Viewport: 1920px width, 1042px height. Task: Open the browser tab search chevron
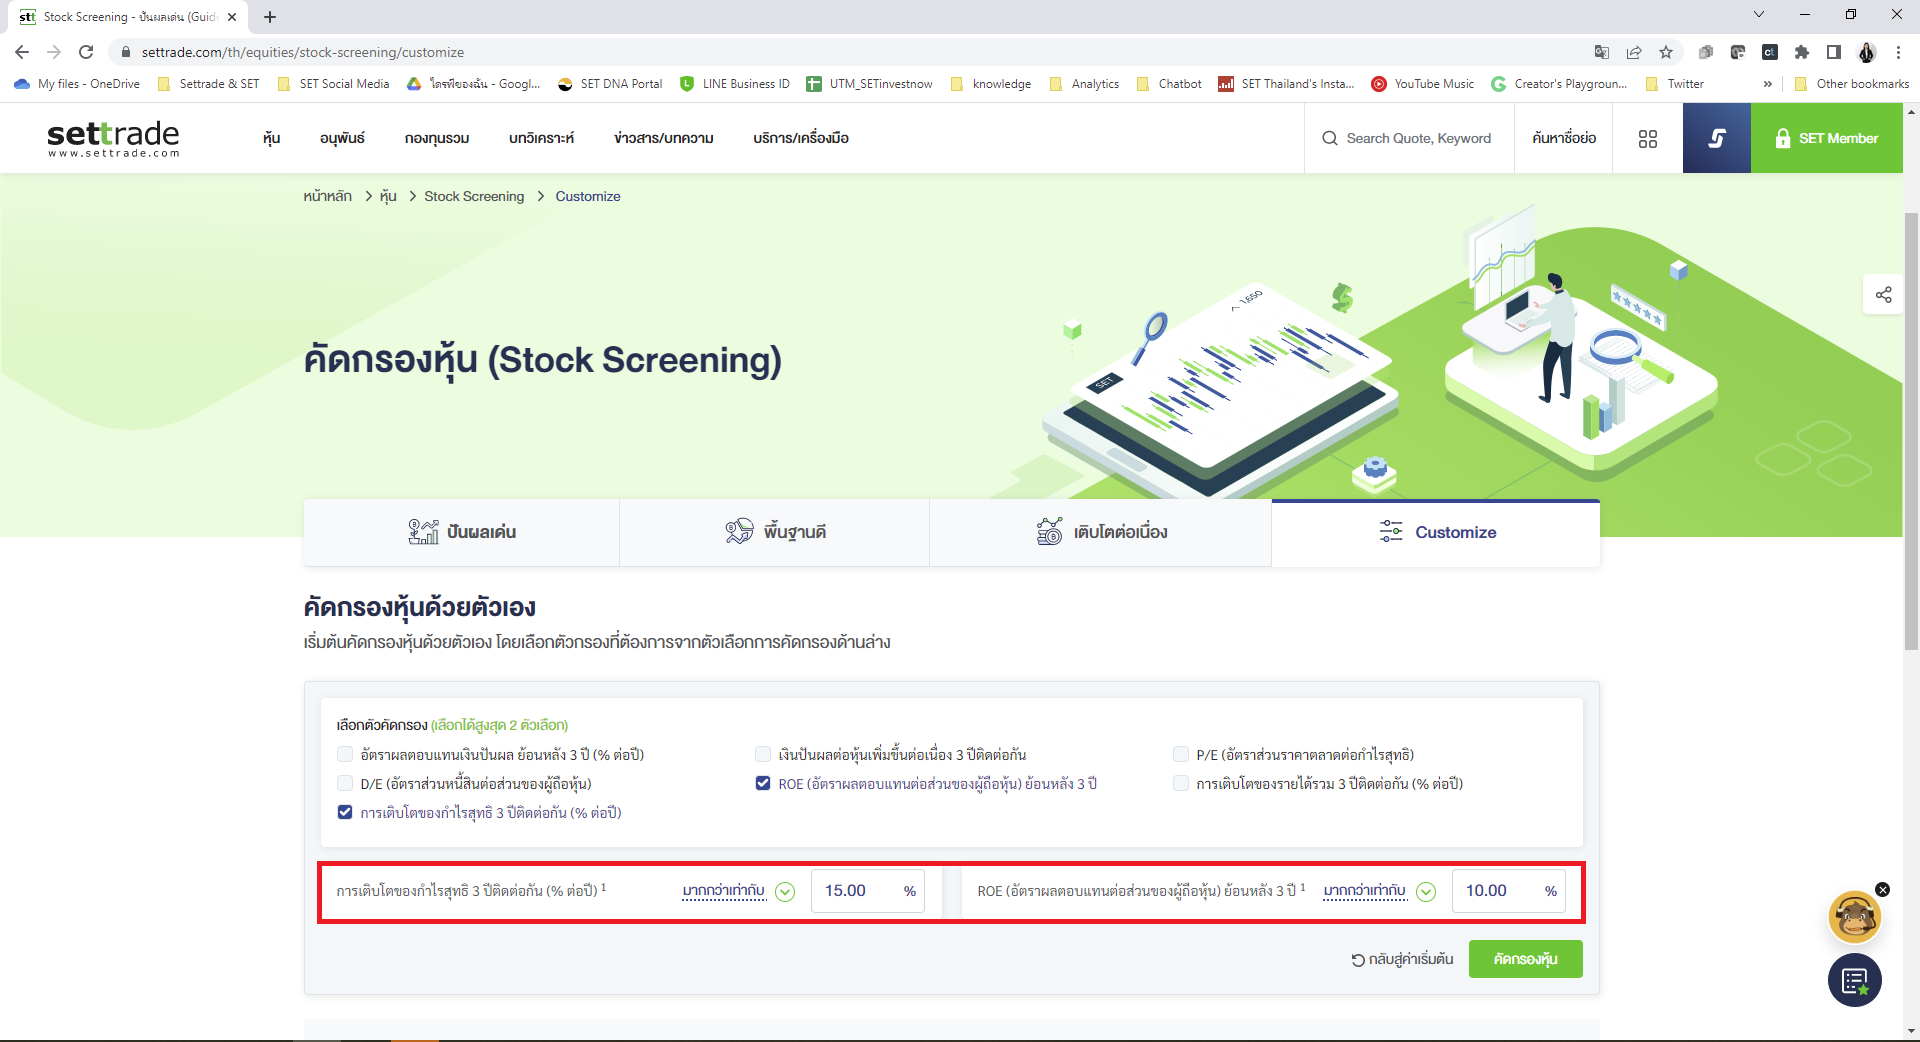(x=1758, y=15)
